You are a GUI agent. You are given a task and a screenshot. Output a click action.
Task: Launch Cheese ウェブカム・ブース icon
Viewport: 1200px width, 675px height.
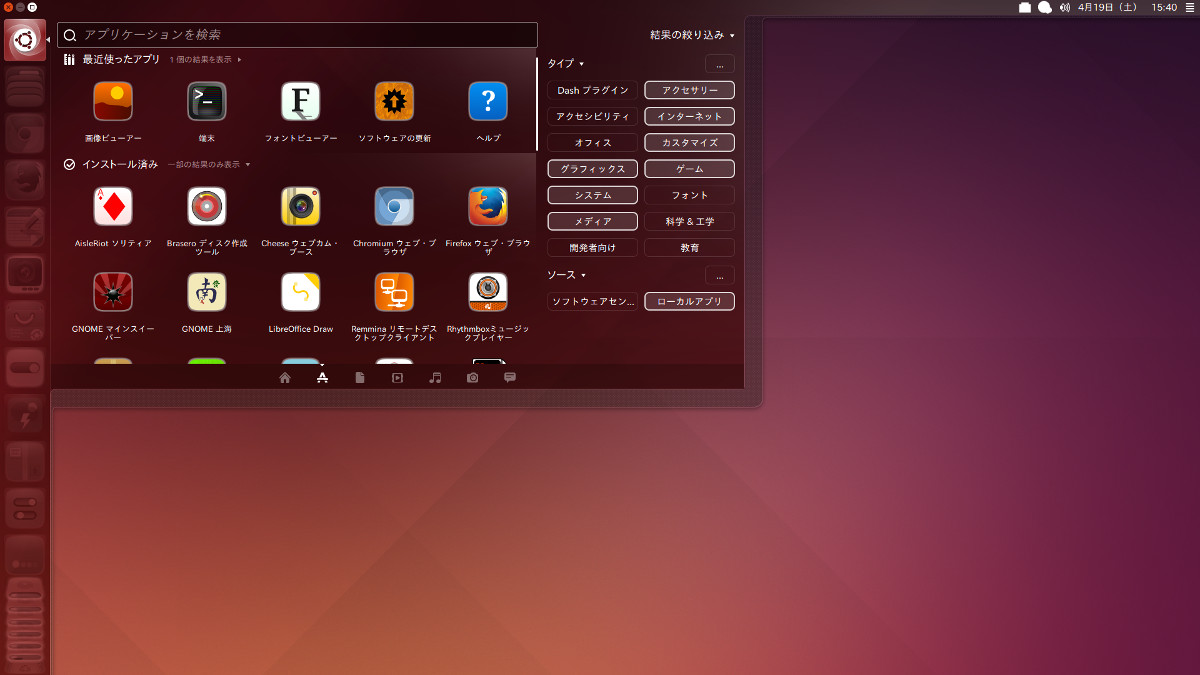click(x=301, y=206)
